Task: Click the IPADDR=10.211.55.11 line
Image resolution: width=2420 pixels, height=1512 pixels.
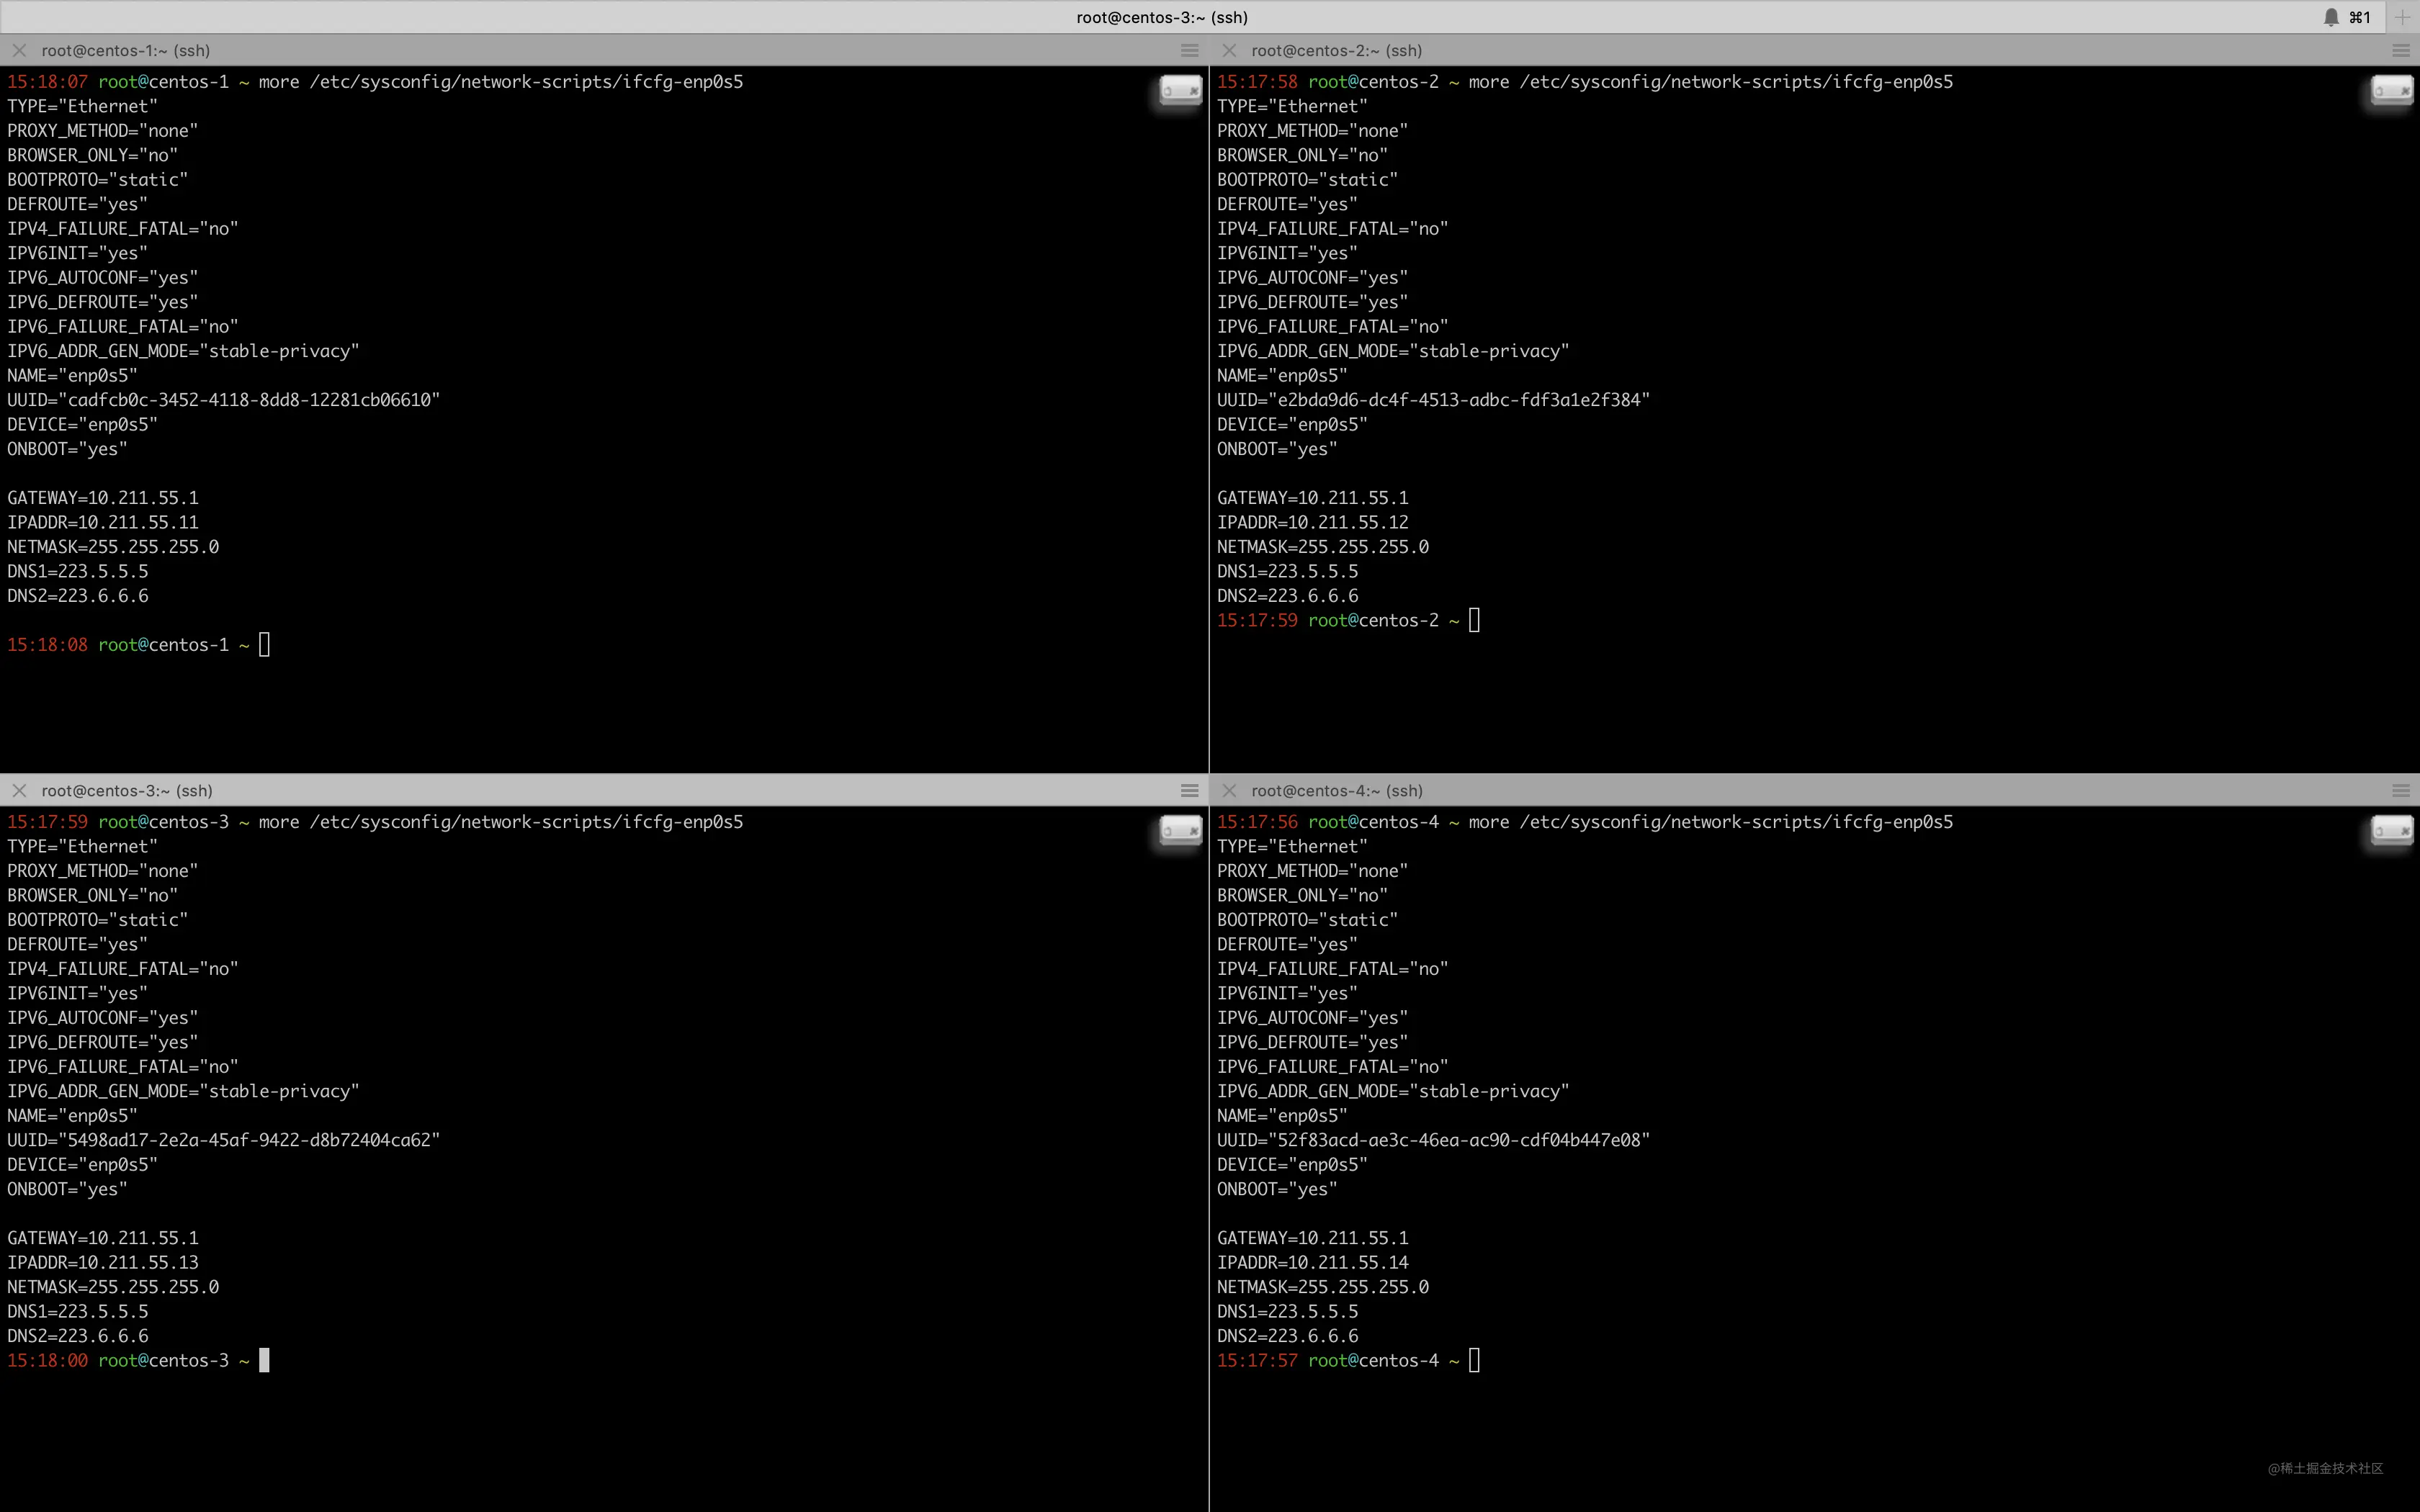Action: click(x=103, y=522)
